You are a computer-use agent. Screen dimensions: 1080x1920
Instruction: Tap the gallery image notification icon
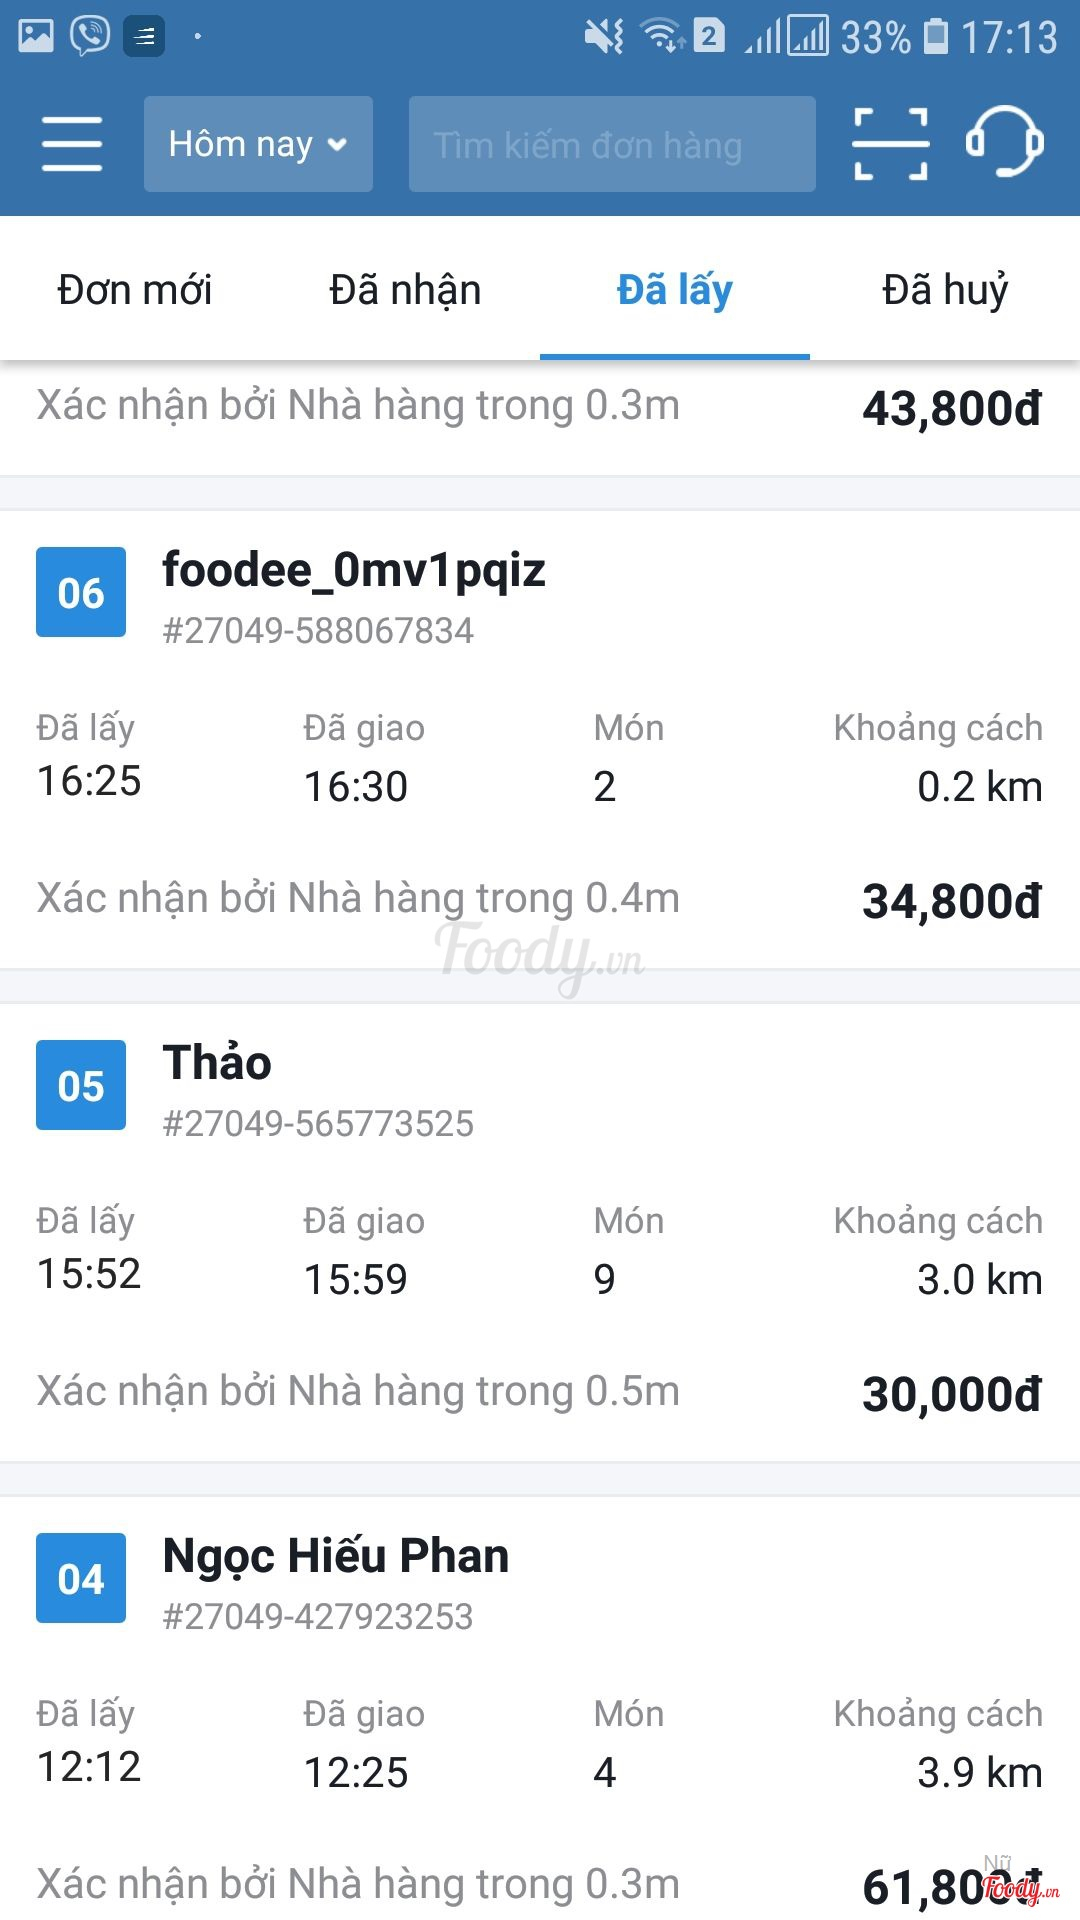click(x=36, y=37)
